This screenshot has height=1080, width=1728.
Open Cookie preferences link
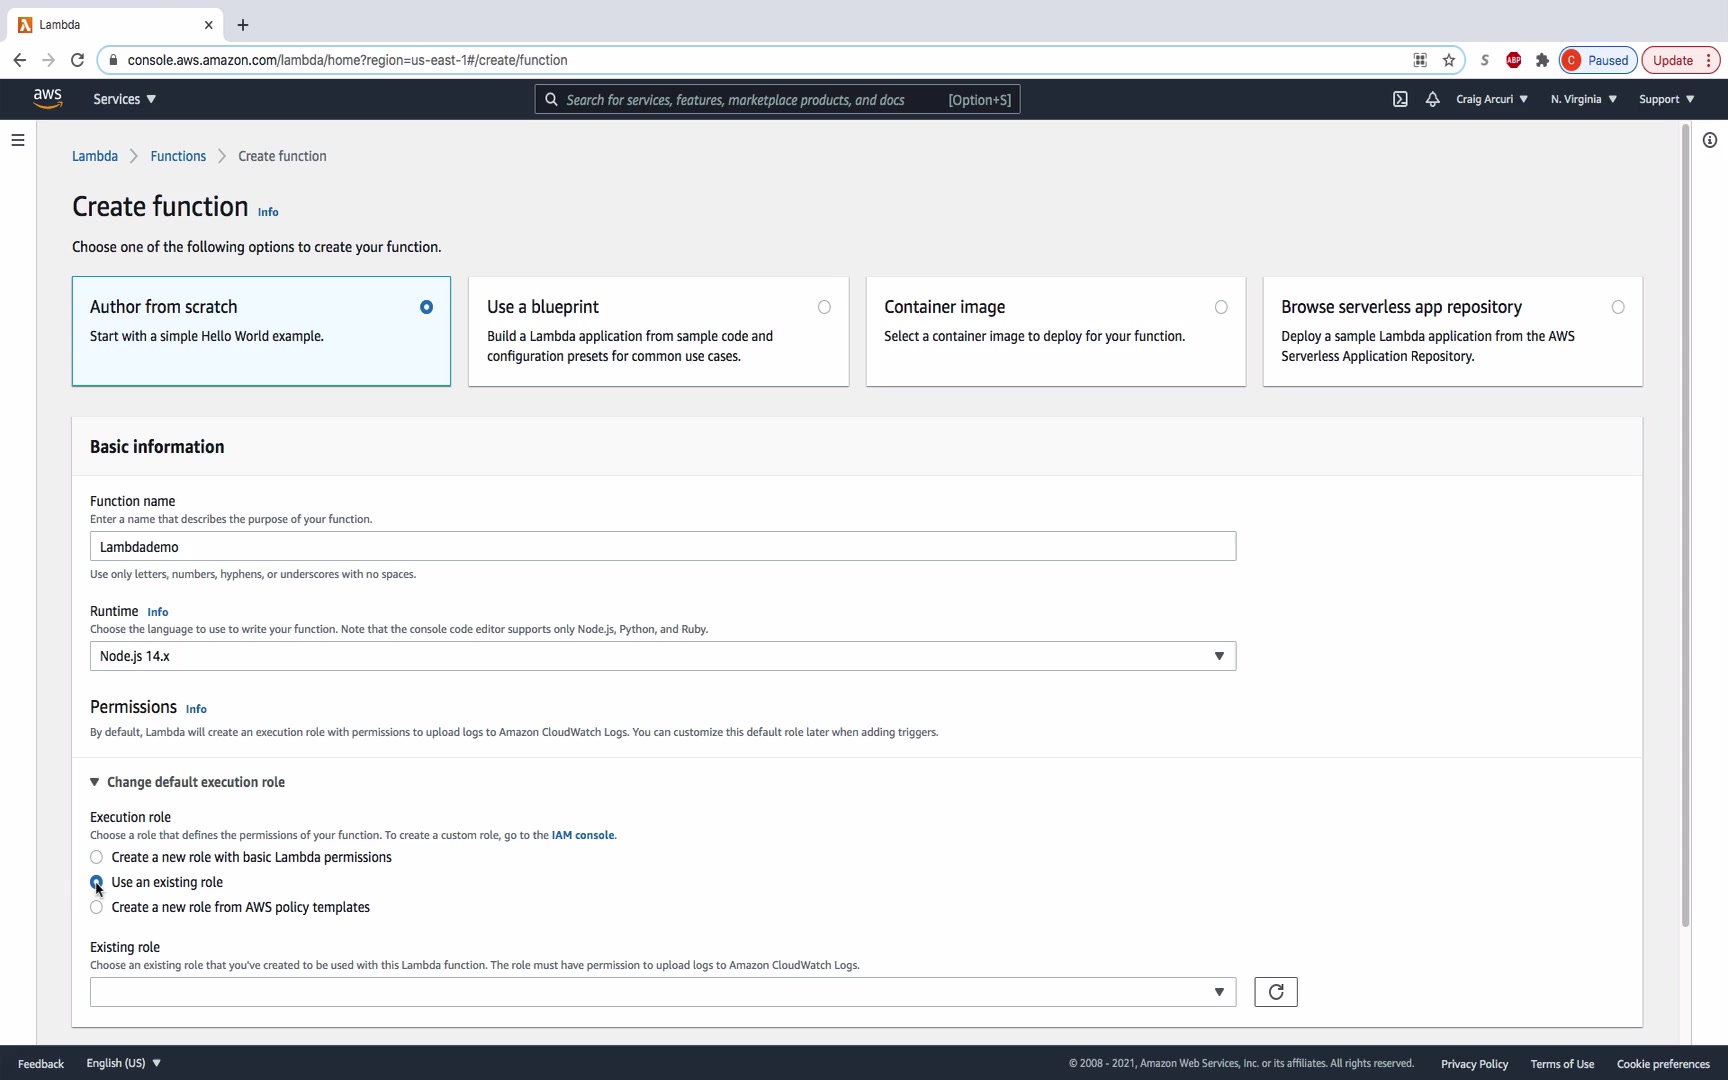click(1663, 1064)
